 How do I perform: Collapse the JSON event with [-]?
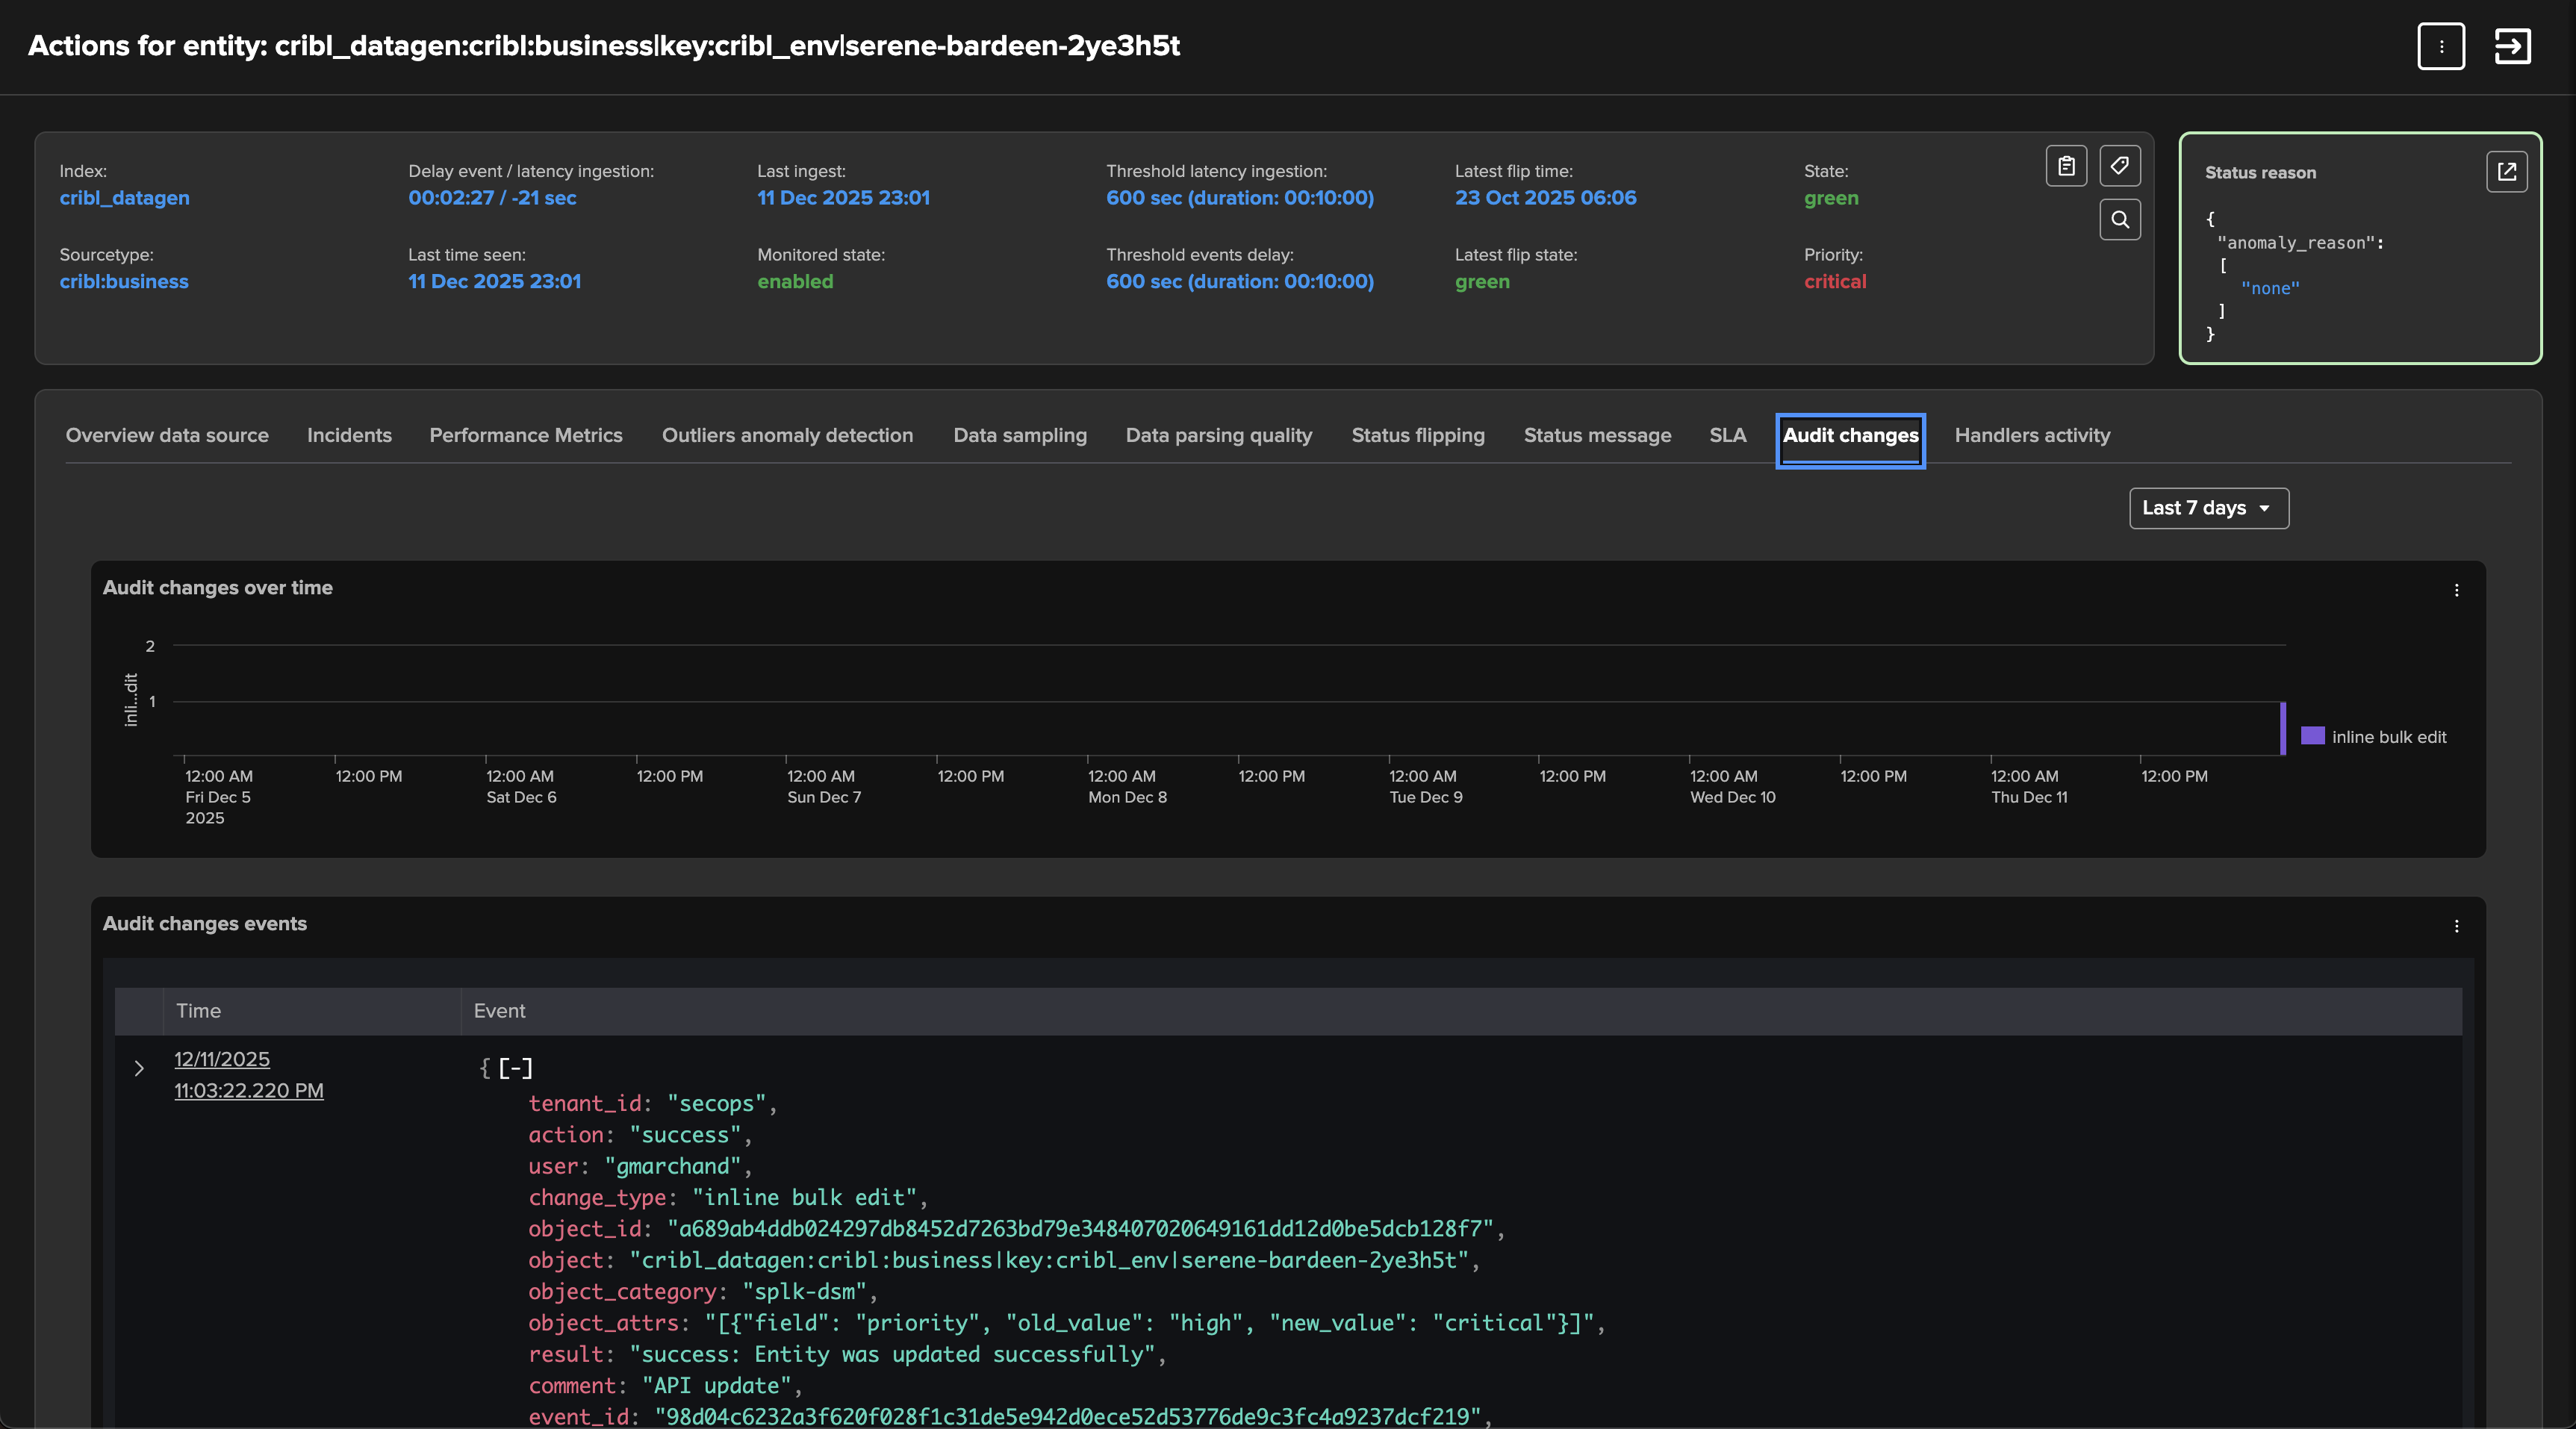(515, 1068)
